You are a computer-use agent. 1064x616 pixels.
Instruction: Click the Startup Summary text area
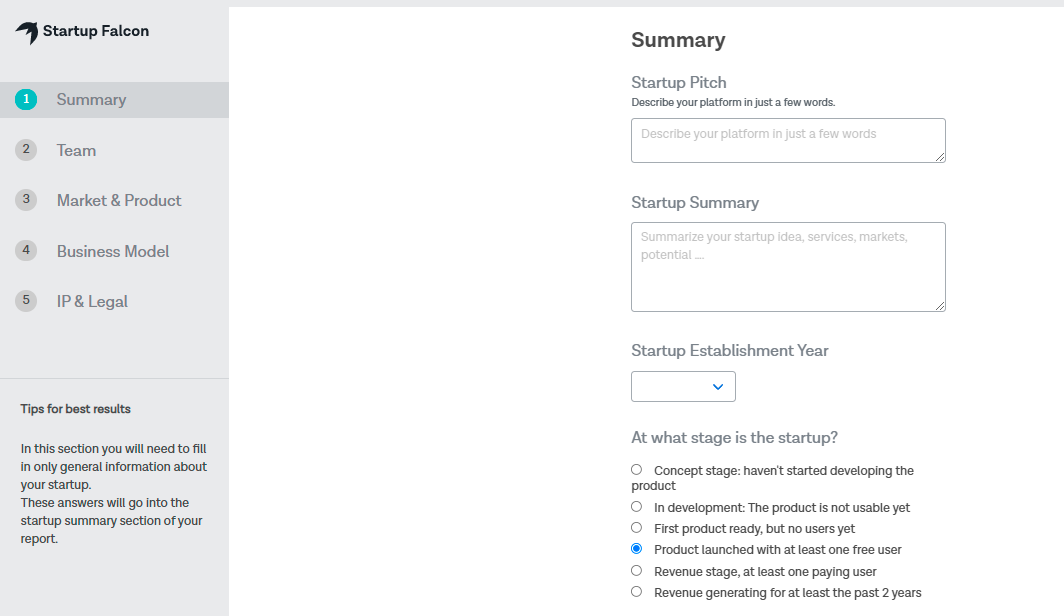pos(788,266)
